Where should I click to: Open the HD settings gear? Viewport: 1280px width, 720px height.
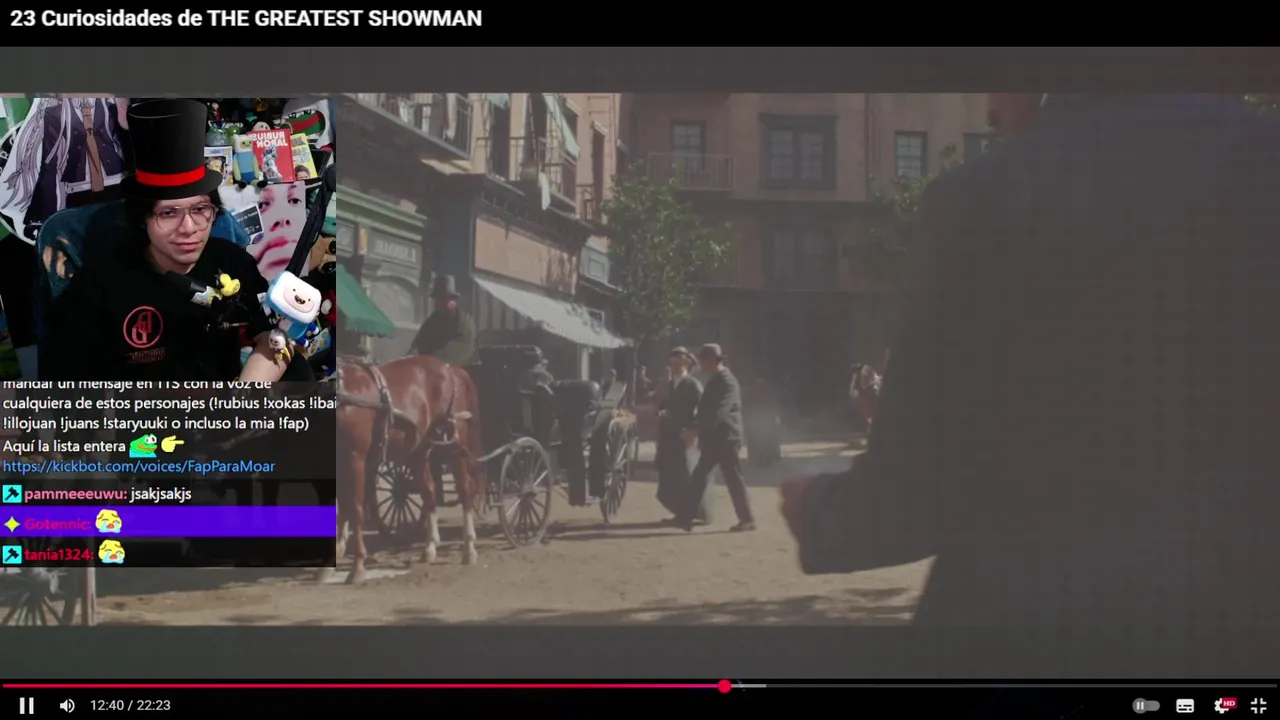point(1224,706)
